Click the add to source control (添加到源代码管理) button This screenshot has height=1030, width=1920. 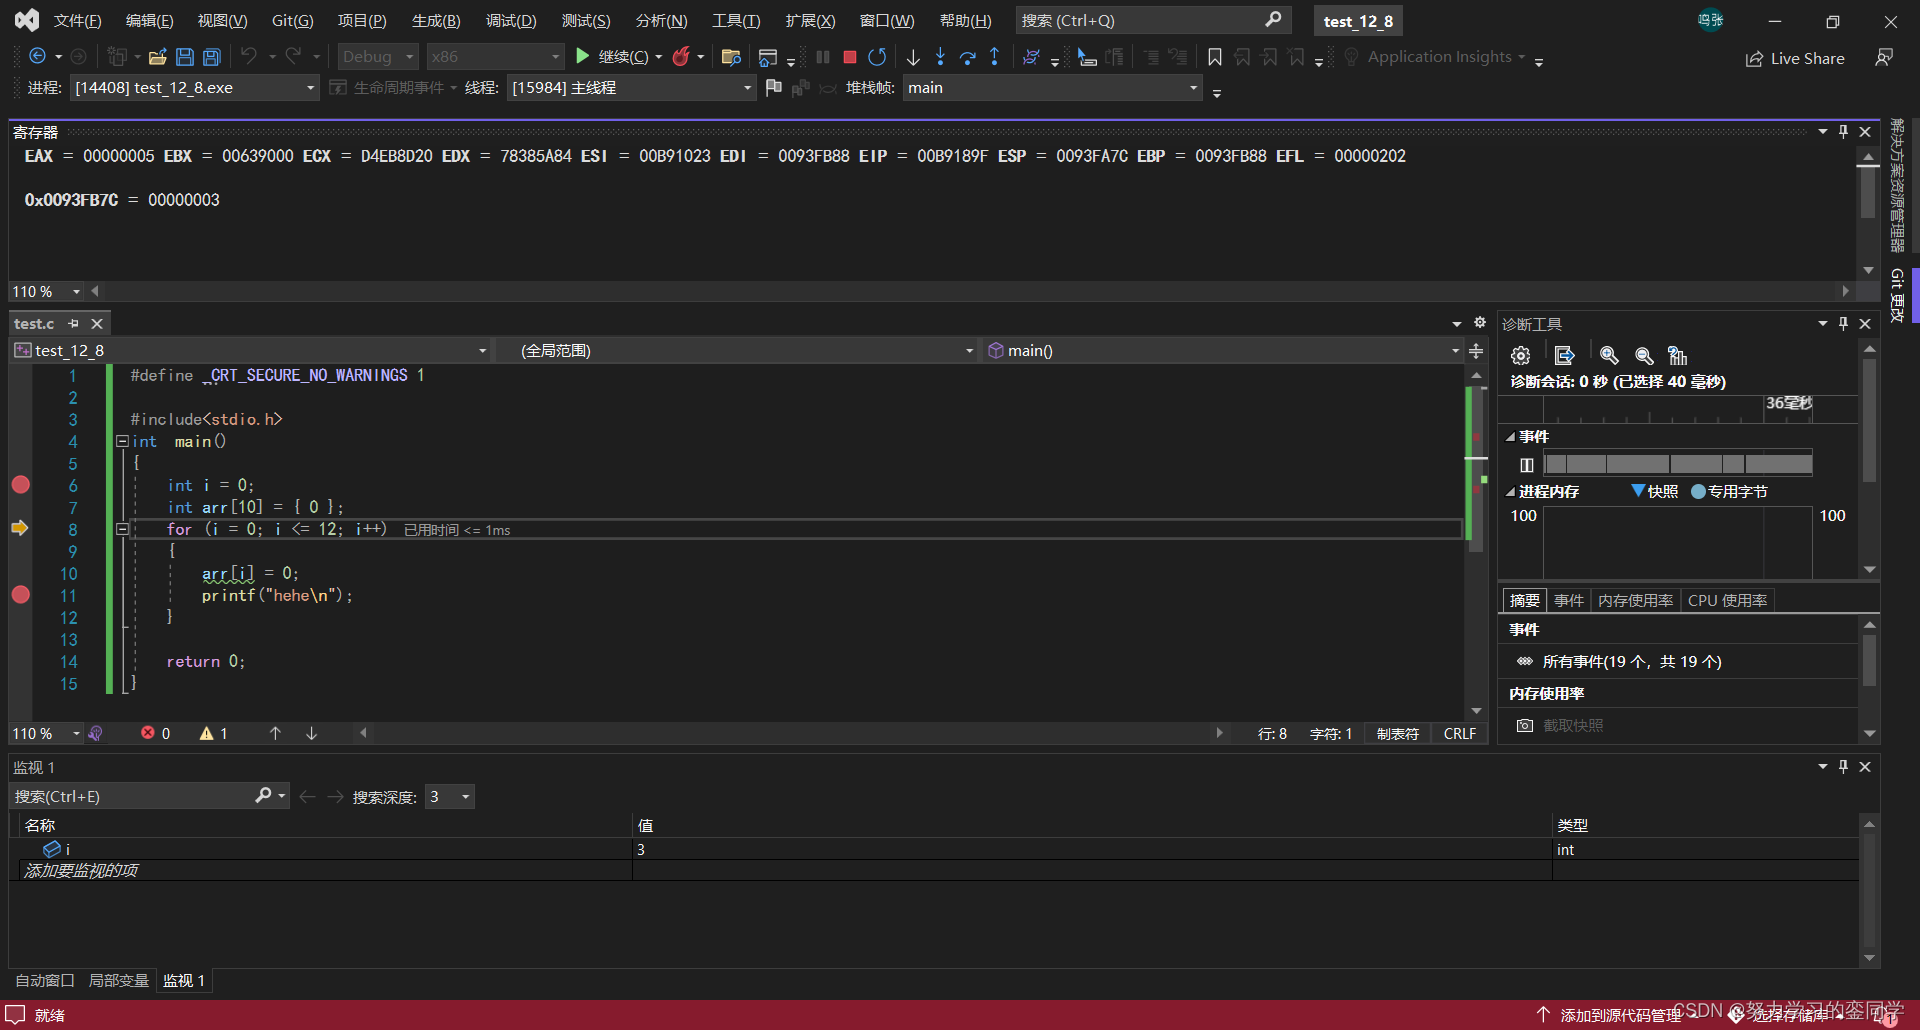(x=1611, y=1015)
